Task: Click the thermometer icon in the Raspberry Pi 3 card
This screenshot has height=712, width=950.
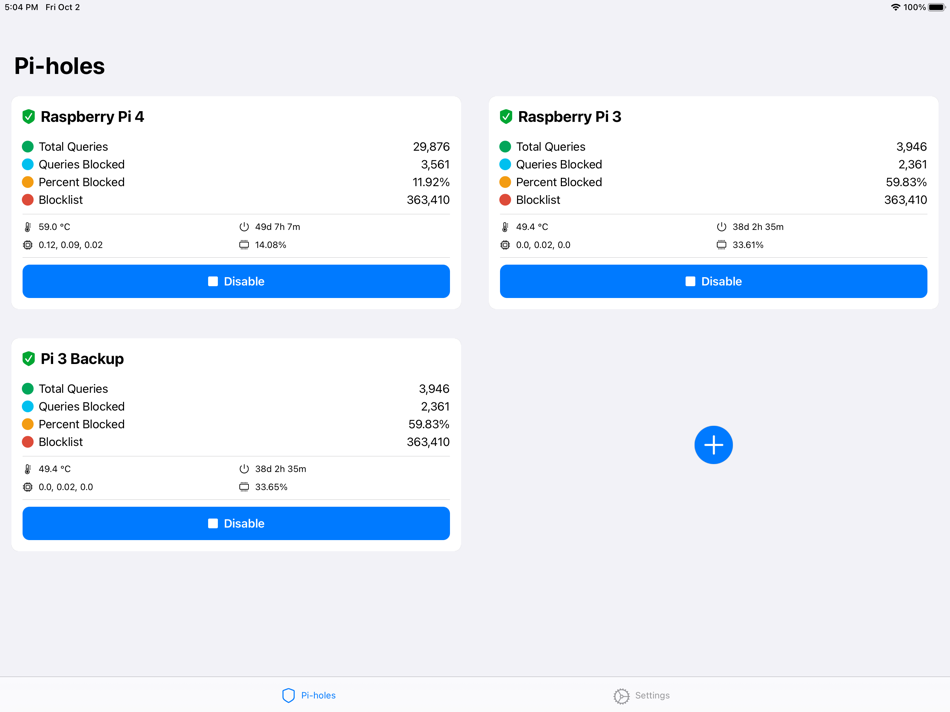Action: (x=505, y=227)
